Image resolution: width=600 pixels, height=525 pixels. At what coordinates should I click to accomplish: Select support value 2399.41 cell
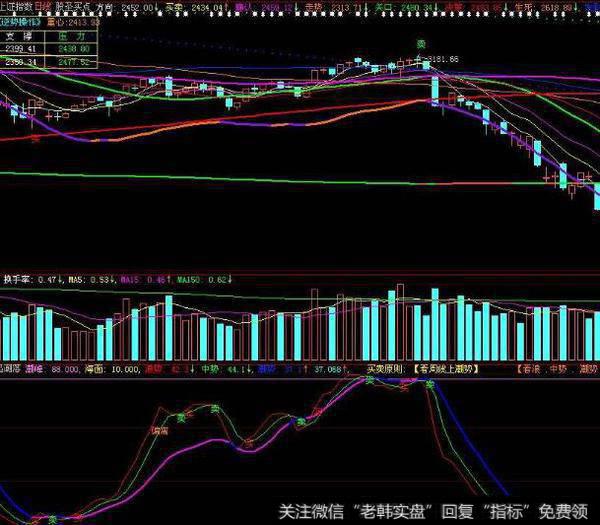[20, 47]
